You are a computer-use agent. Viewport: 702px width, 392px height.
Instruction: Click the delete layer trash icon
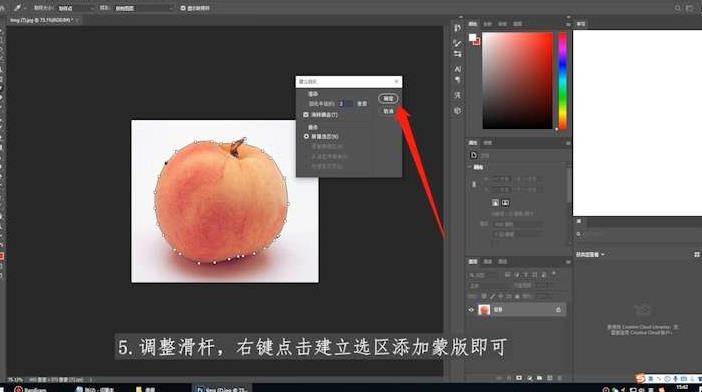561,378
